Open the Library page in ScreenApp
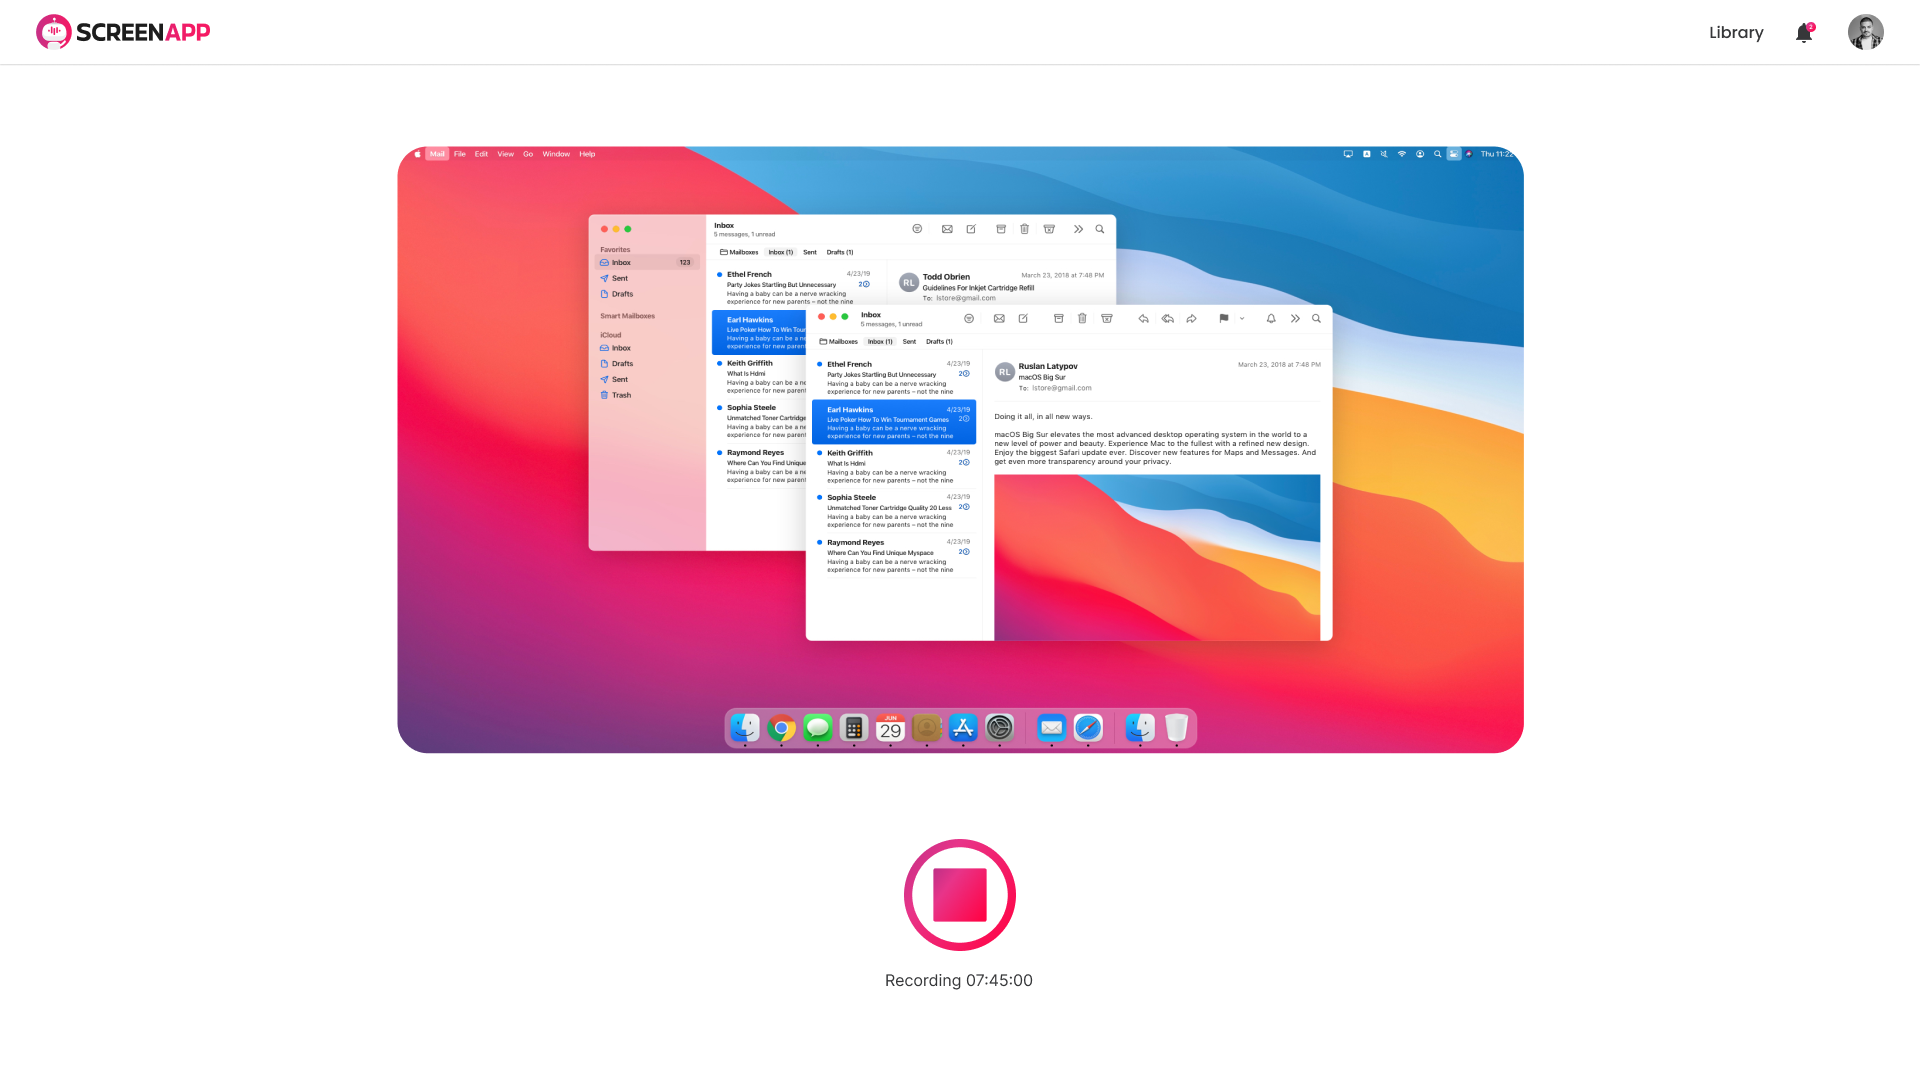Viewport: 1920px width, 1080px height. [1735, 32]
